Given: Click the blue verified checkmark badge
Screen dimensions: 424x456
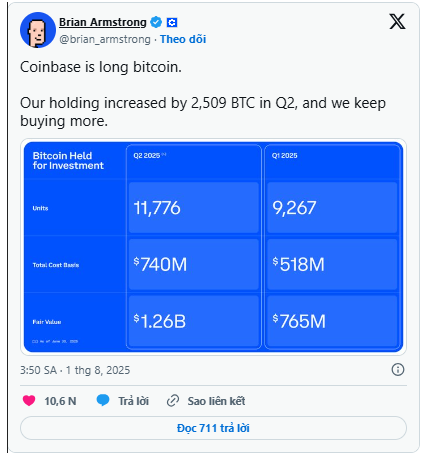Looking at the screenshot, I should [x=156, y=22].
